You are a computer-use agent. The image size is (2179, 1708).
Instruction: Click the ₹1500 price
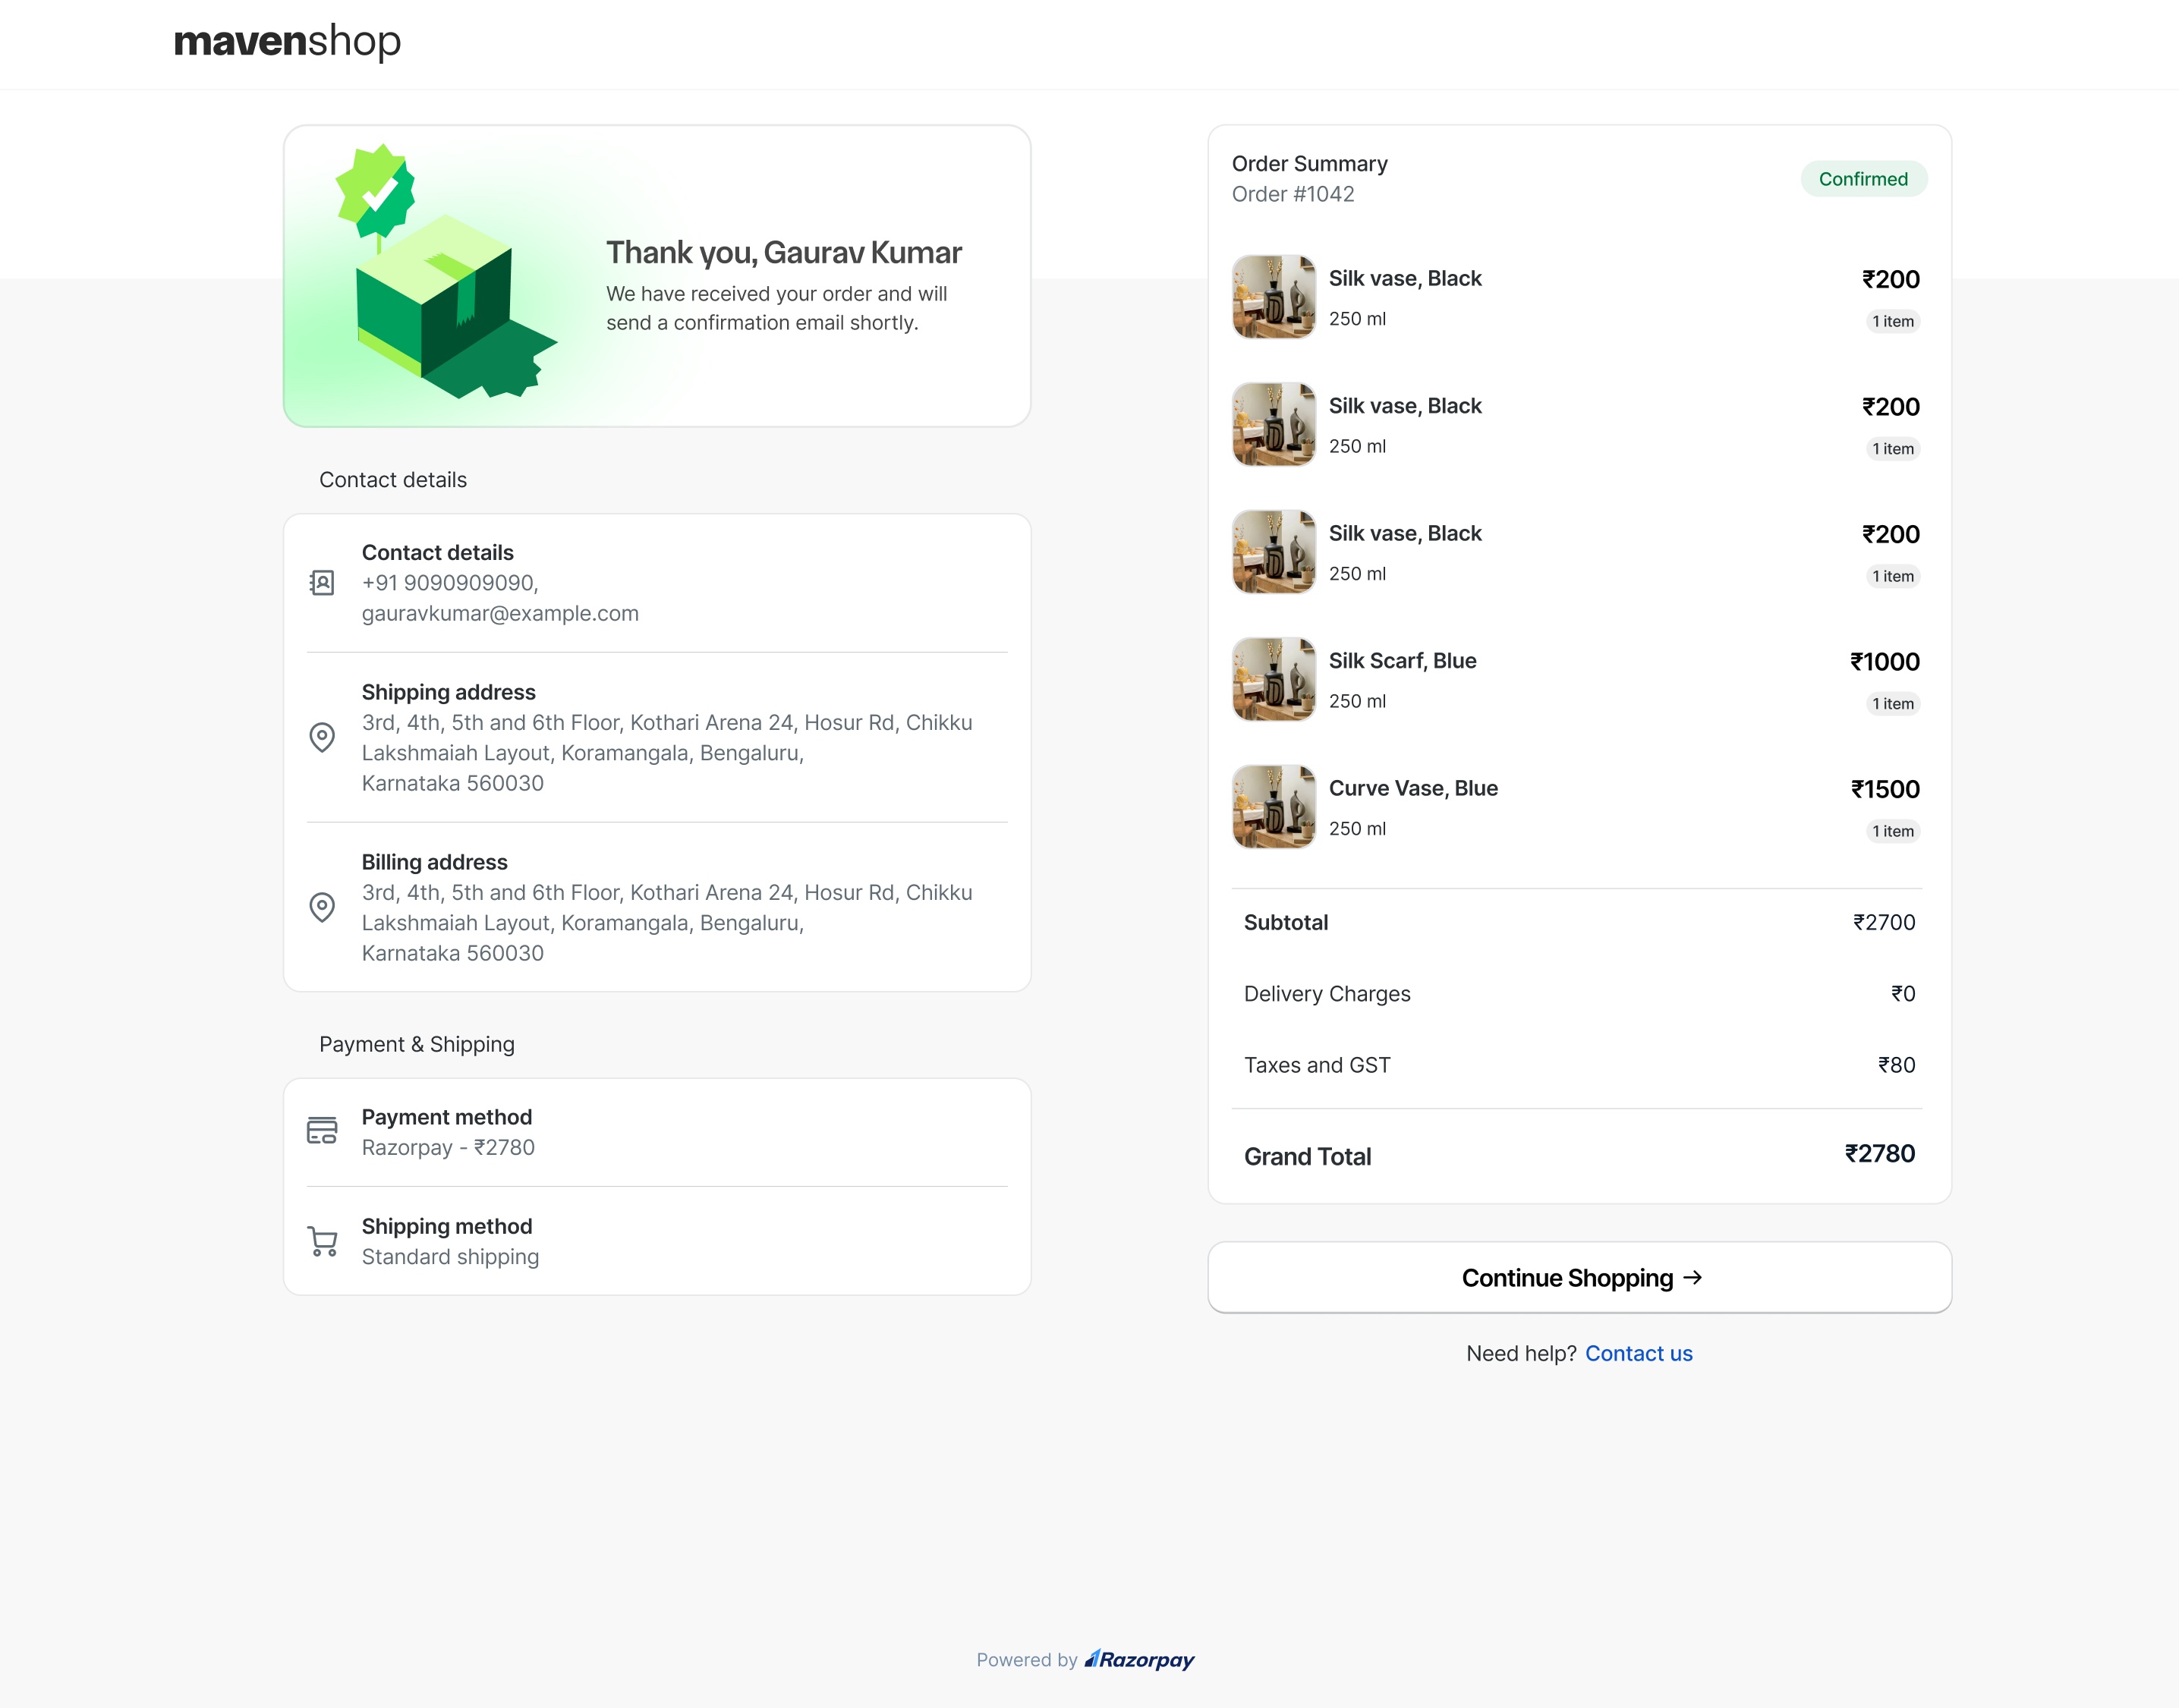coord(1885,789)
